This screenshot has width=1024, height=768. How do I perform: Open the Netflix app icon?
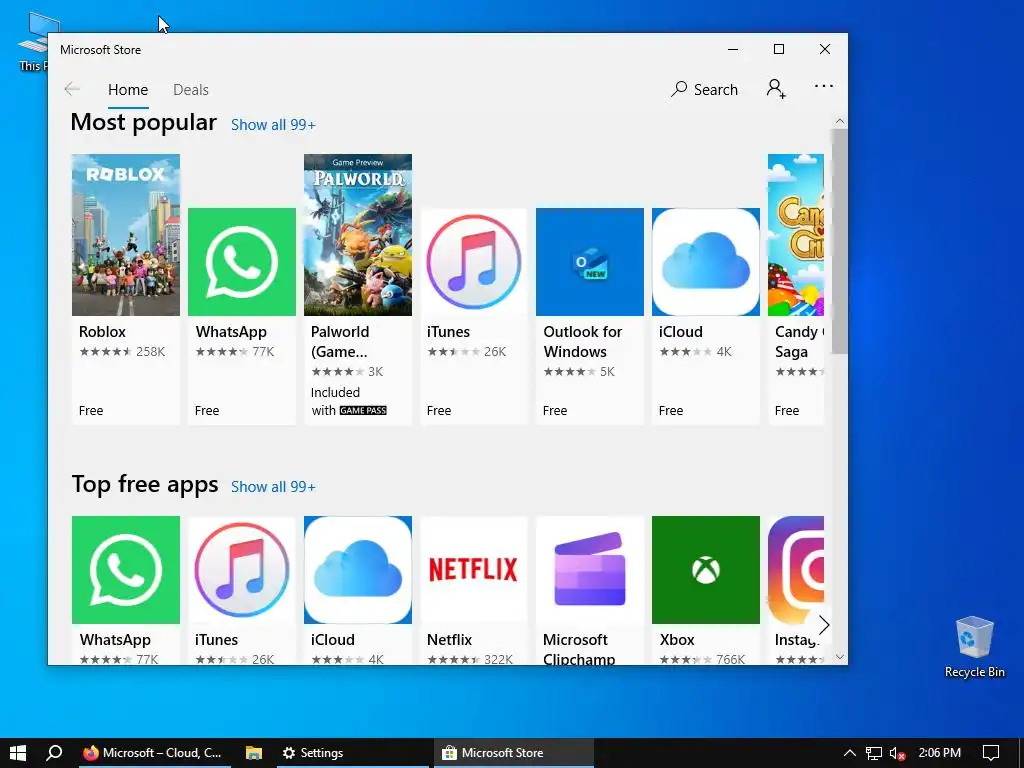473,570
